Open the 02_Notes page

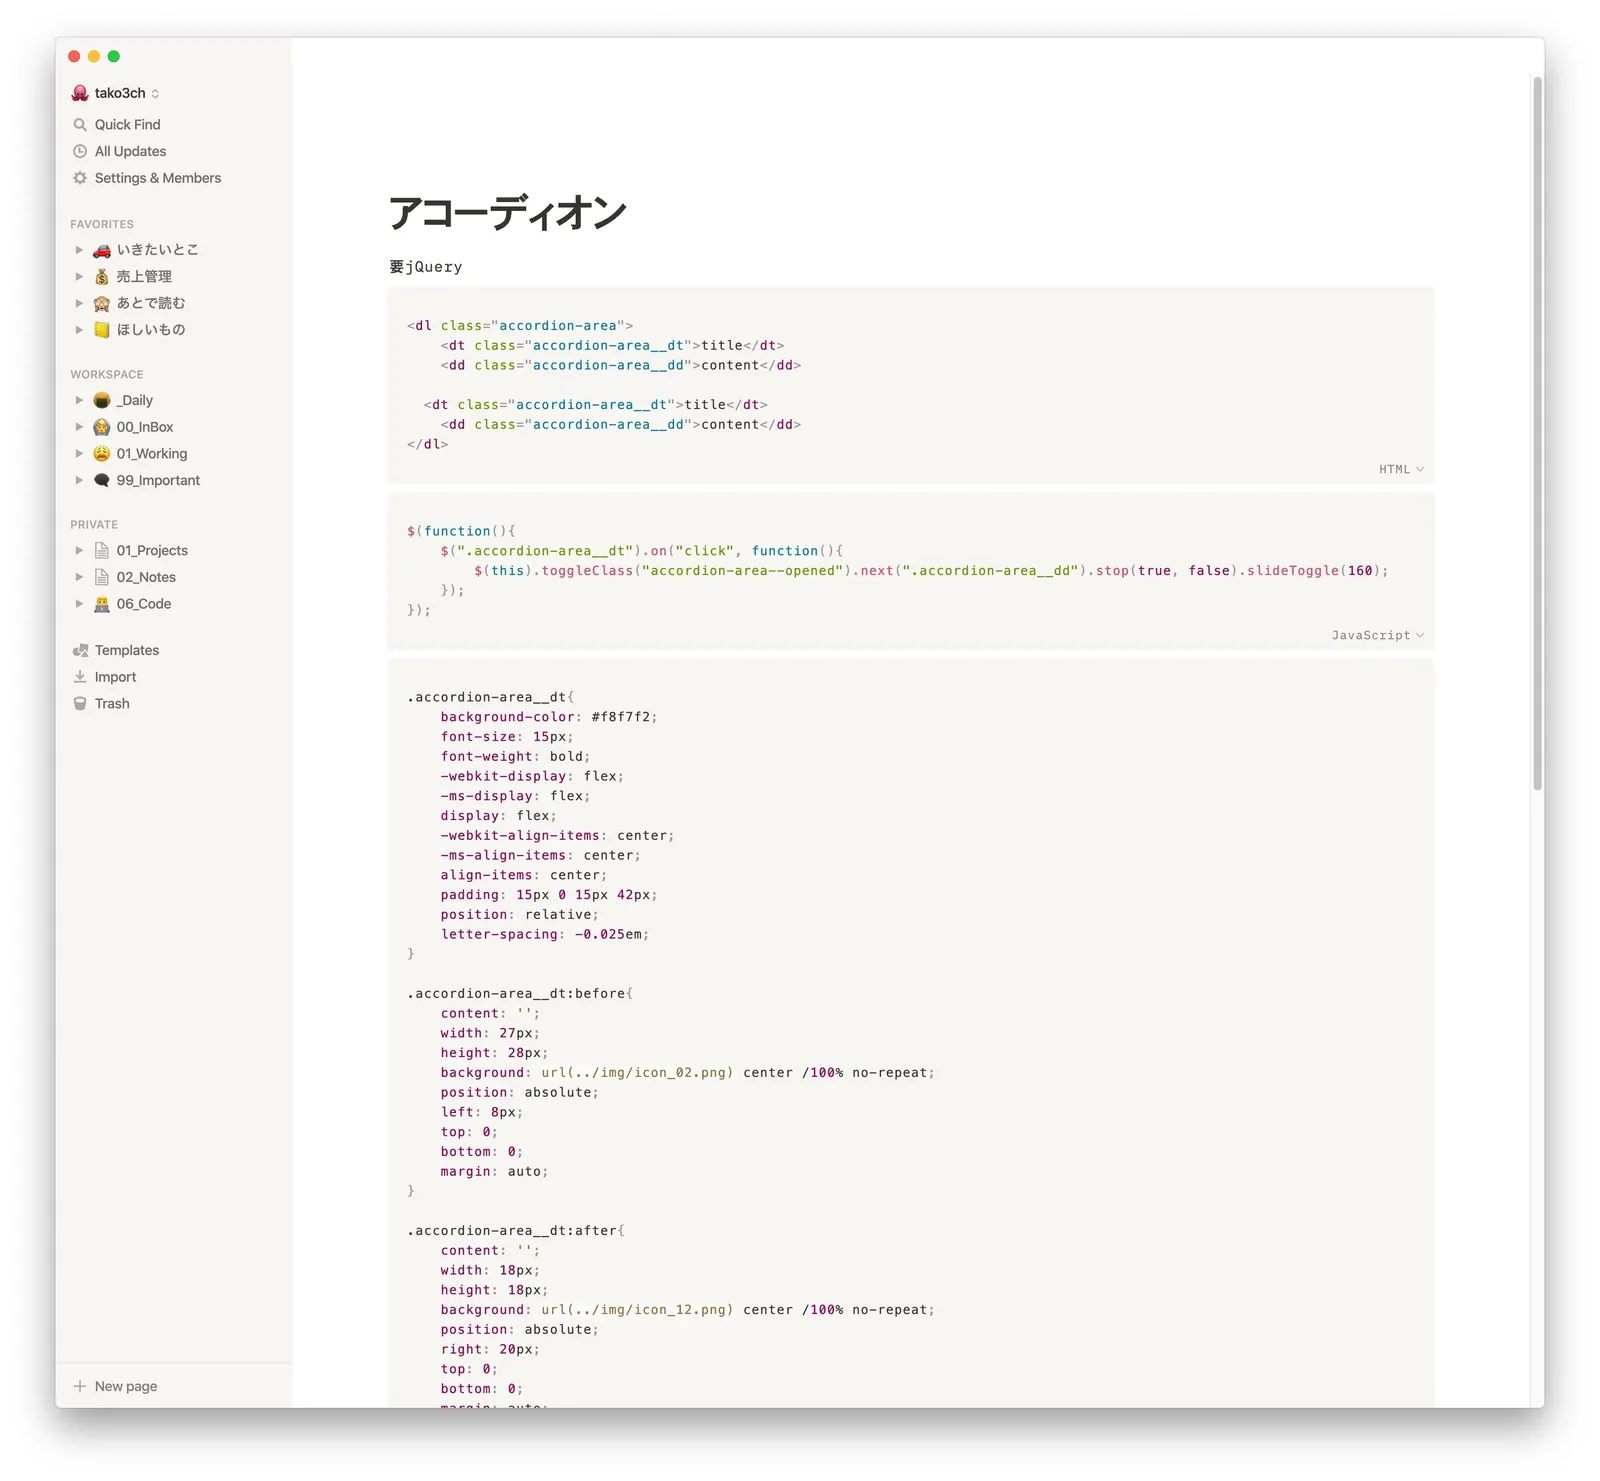click(x=146, y=576)
